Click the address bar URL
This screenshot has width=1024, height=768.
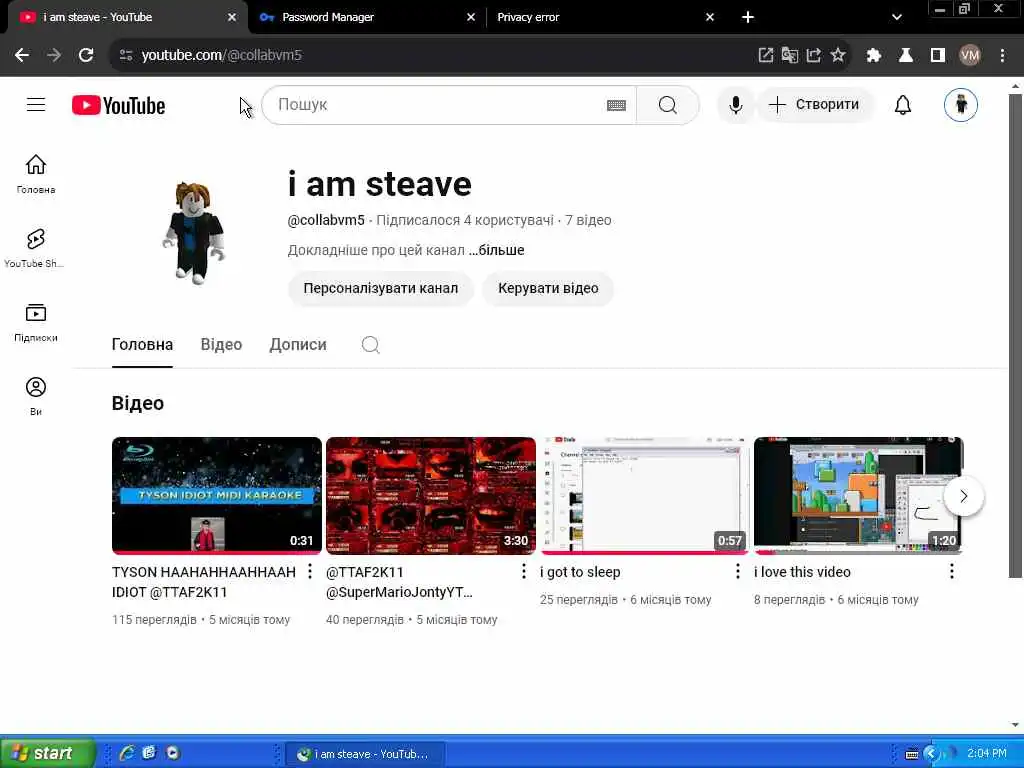point(221,56)
